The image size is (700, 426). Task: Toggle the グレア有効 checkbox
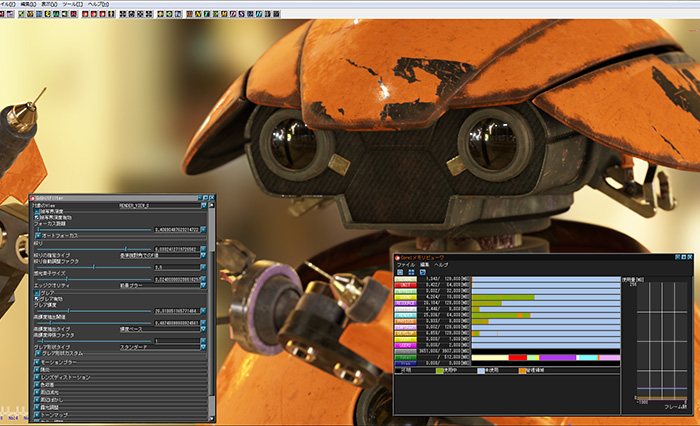click(x=37, y=299)
